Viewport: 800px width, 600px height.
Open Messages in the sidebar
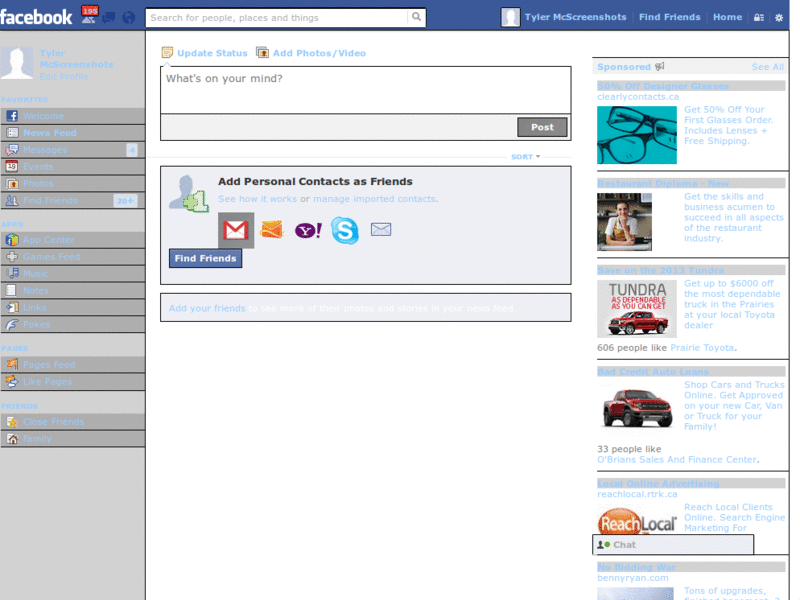pyautogui.click(x=72, y=149)
